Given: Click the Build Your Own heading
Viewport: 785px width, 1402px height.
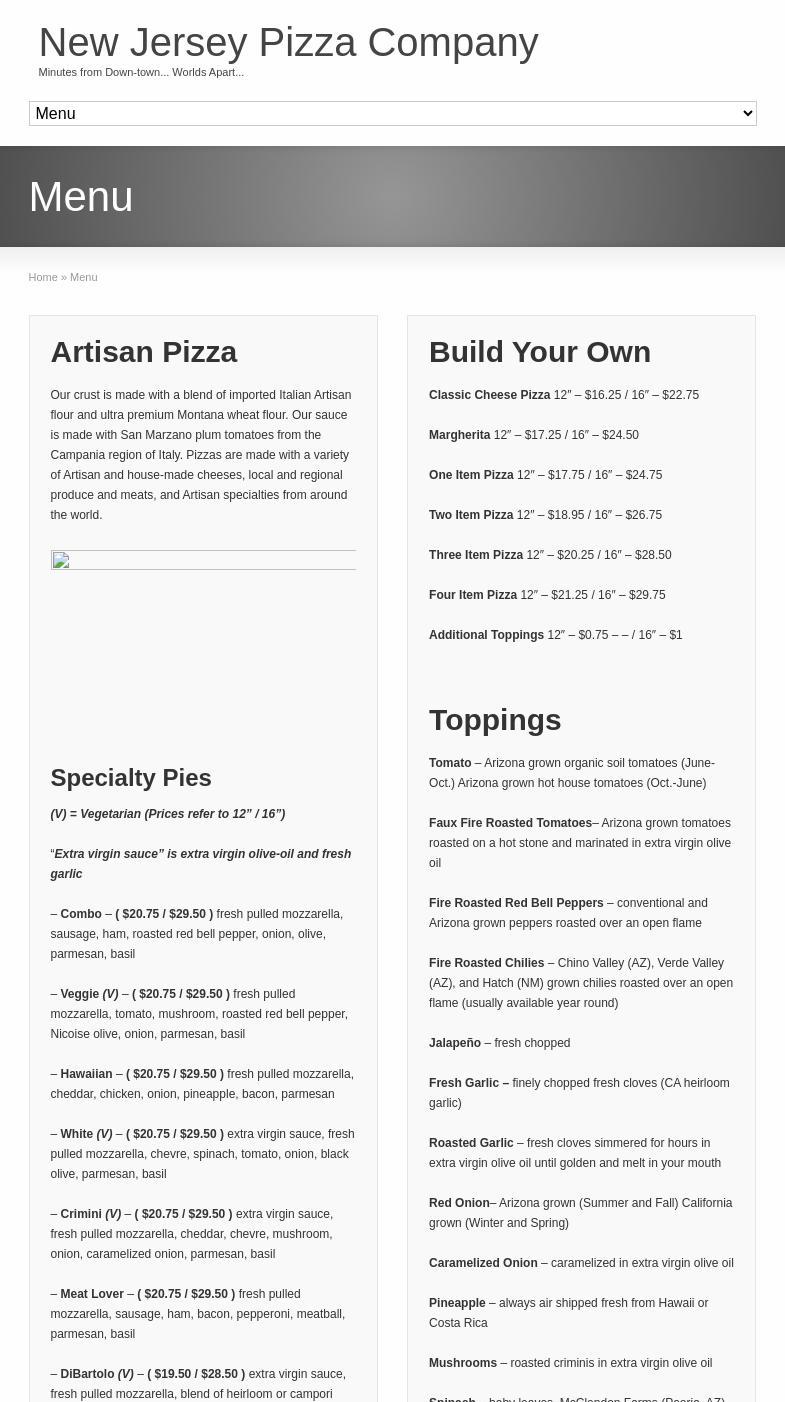Looking at the screenshot, I should click(539, 352).
